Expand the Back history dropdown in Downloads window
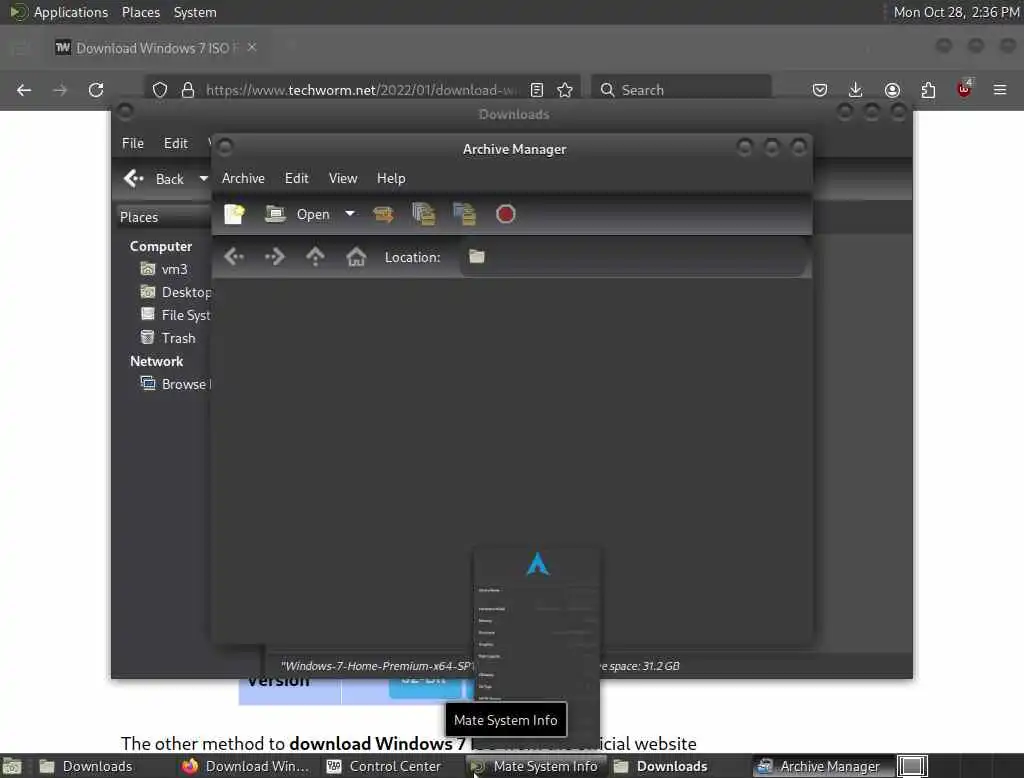 coord(203,178)
